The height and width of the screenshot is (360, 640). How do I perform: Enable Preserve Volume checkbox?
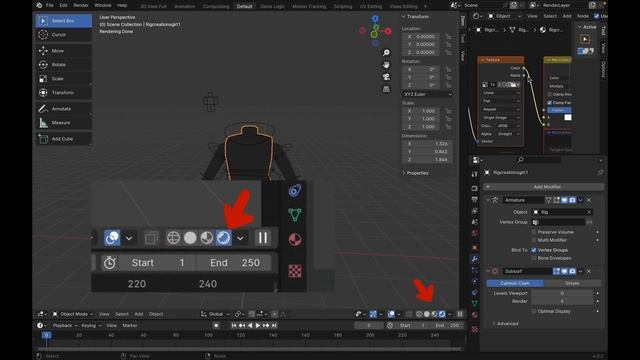click(x=534, y=232)
